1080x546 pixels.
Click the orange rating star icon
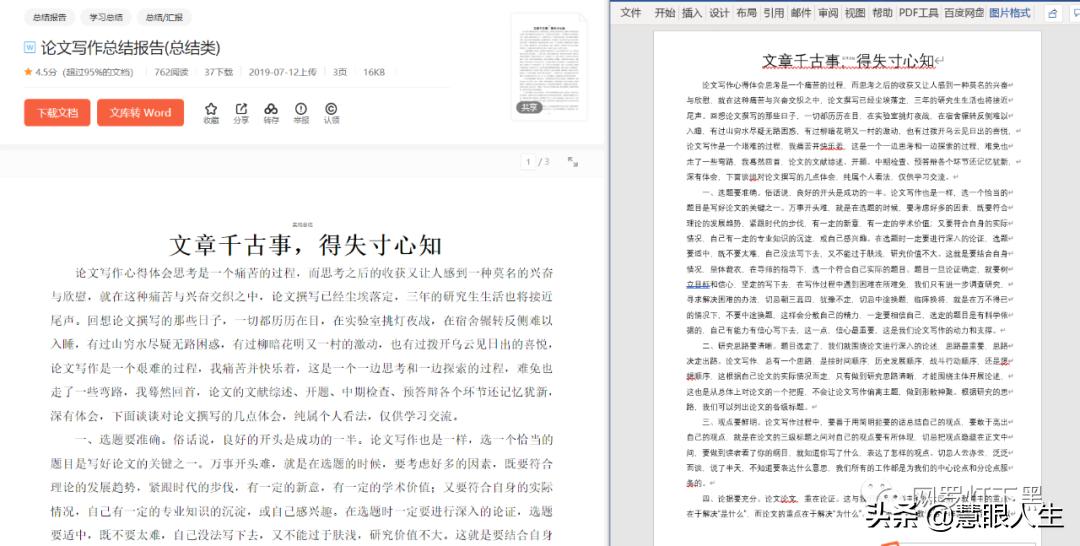click(x=28, y=72)
